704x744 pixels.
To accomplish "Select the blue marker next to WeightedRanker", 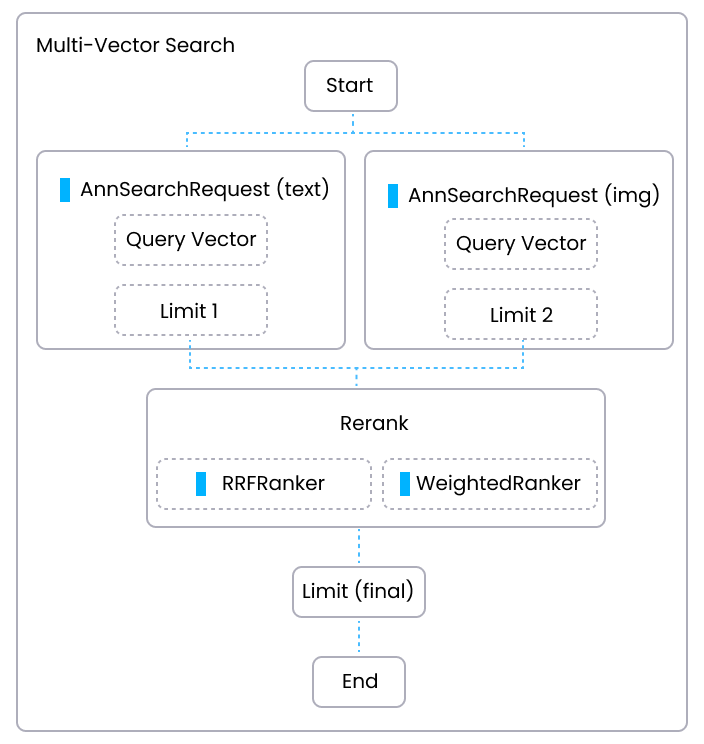I will (405, 484).
